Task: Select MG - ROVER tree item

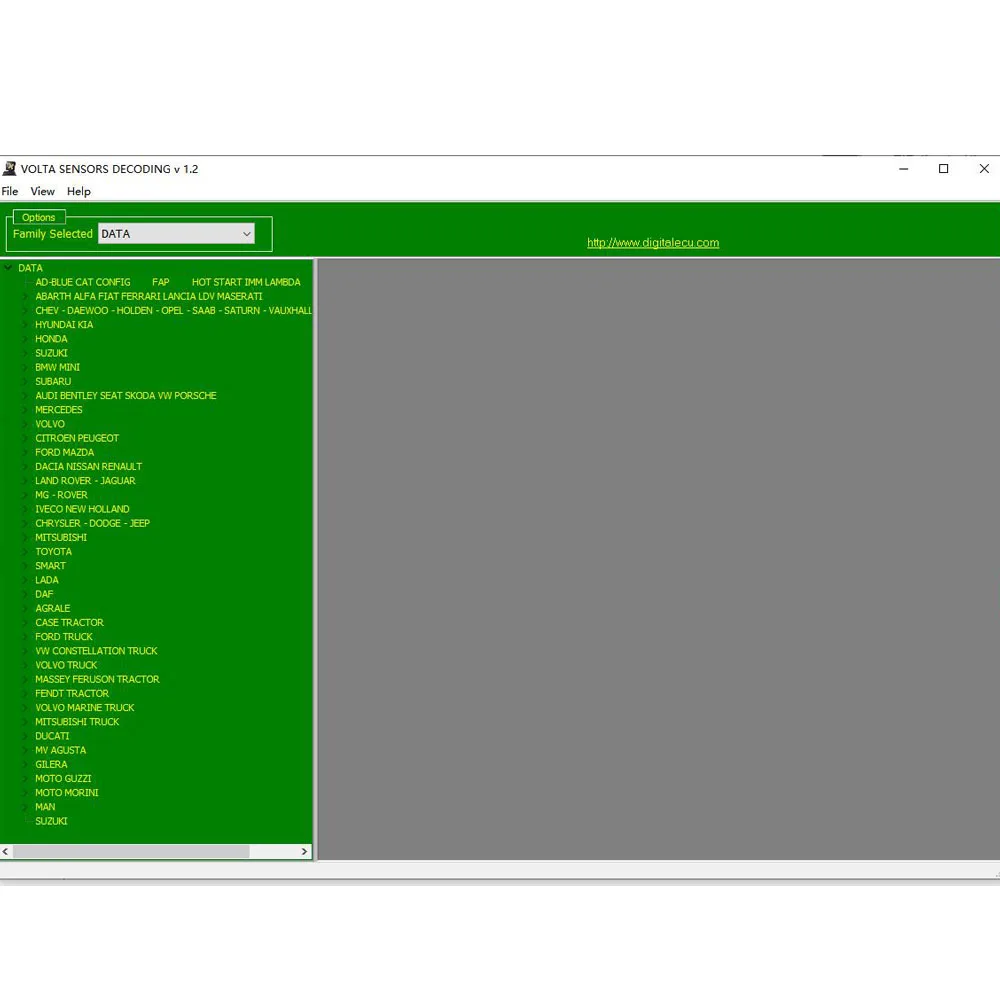Action: pyautogui.click(x=61, y=495)
